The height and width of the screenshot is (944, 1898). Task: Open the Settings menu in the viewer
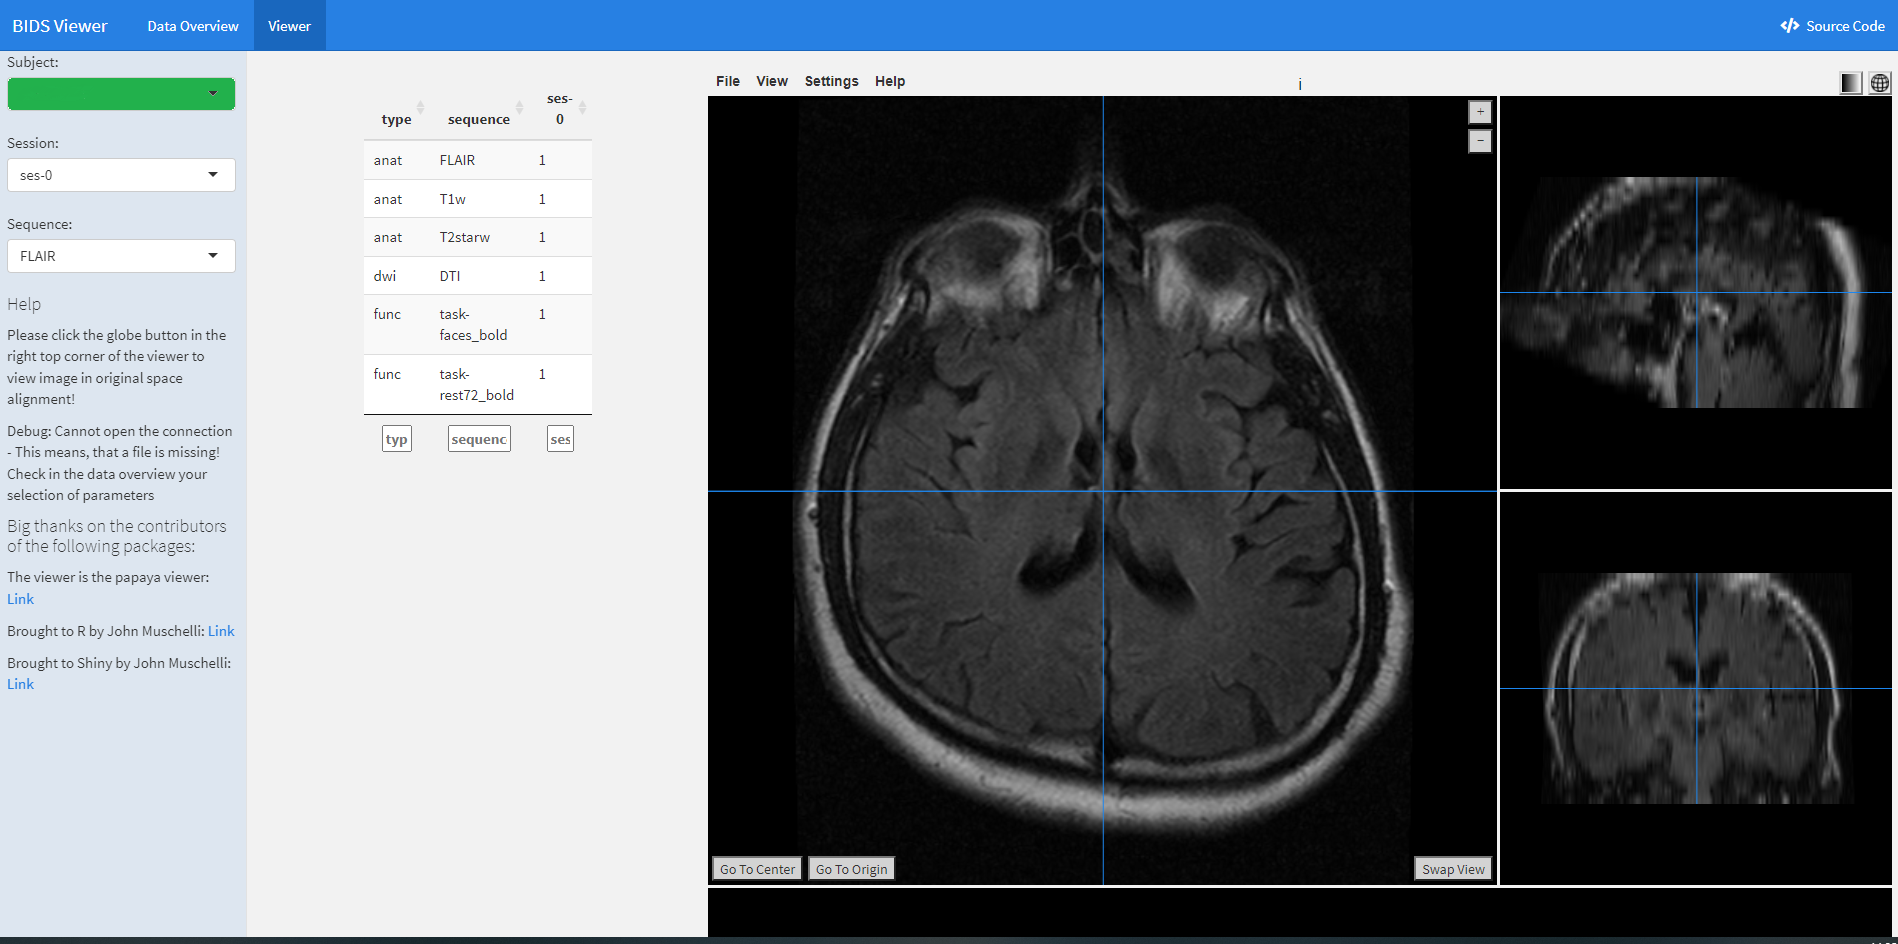point(831,81)
